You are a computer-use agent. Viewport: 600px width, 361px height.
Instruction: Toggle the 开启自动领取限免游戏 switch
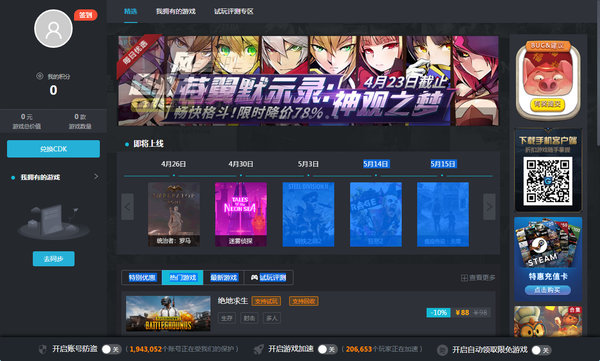click(x=541, y=350)
